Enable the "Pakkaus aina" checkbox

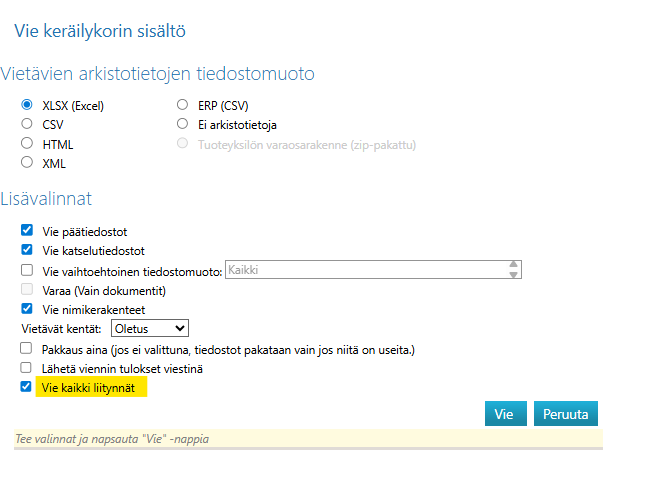[x=27, y=349]
